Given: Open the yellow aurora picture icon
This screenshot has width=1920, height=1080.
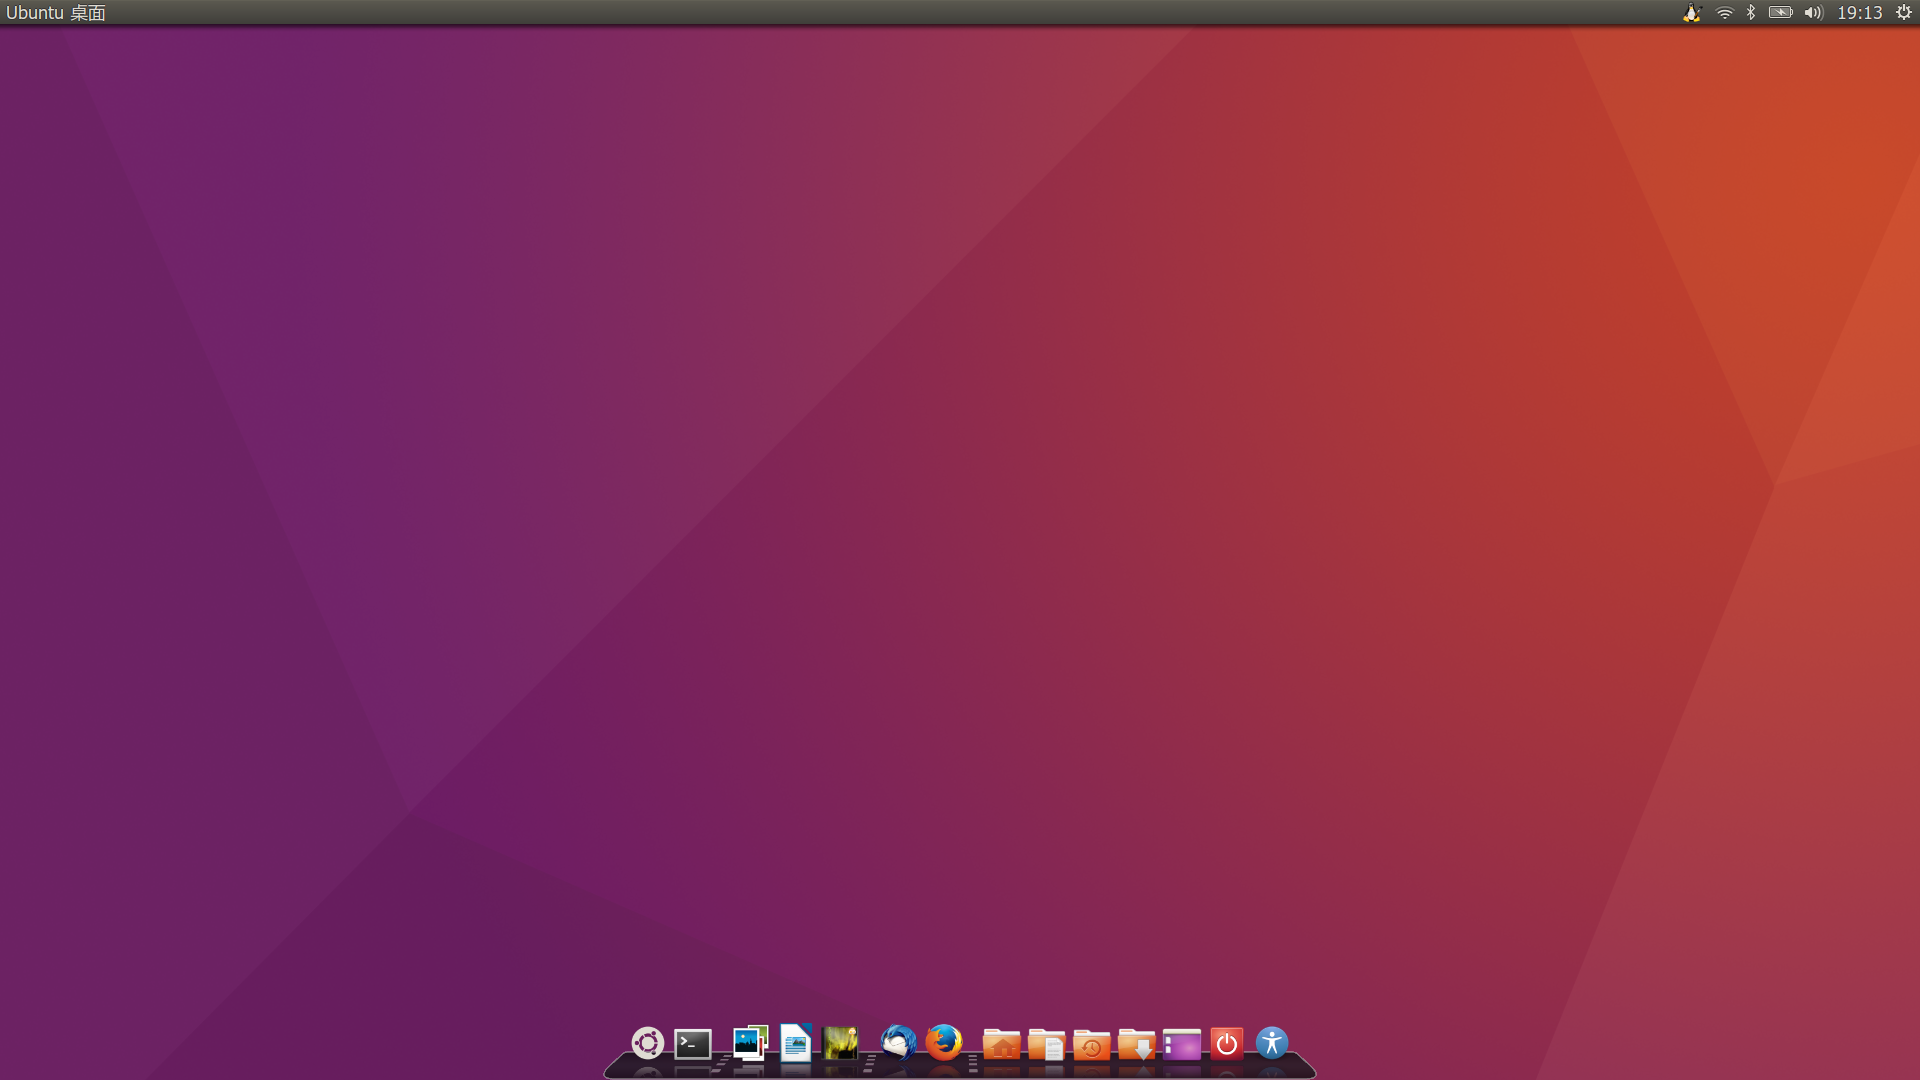Looking at the screenshot, I should pyautogui.click(x=840, y=1043).
